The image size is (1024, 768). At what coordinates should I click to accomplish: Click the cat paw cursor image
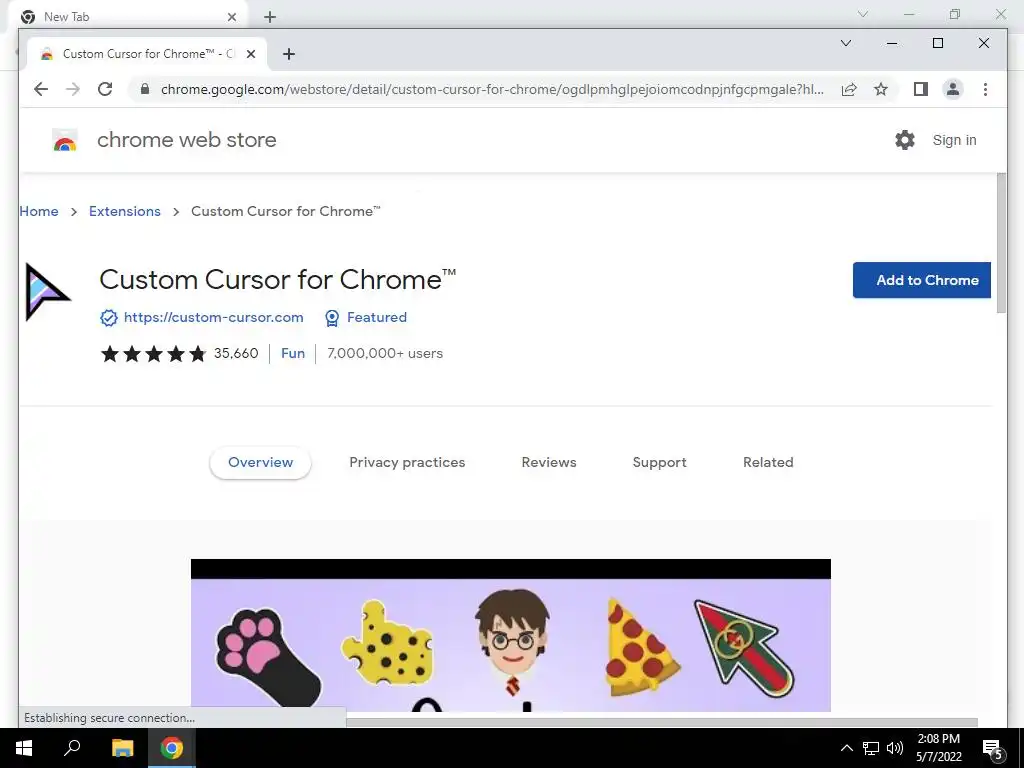(268, 657)
